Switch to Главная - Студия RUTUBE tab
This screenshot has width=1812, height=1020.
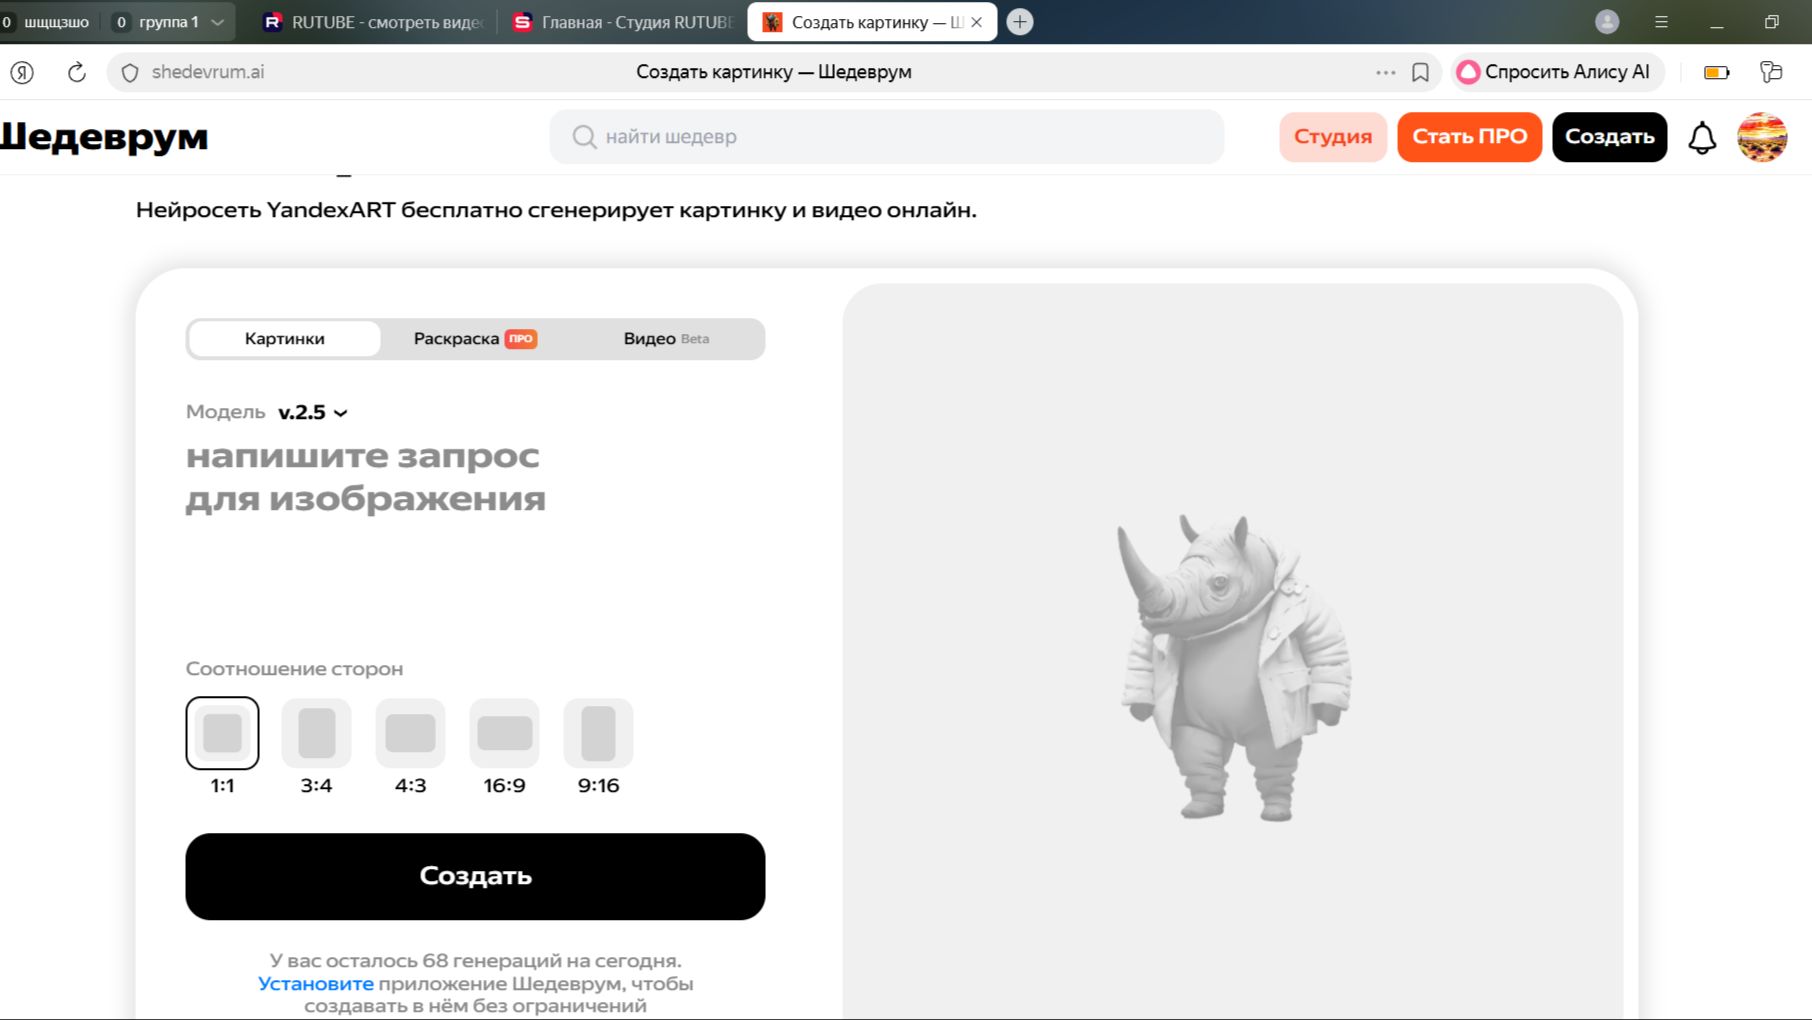[x=623, y=22]
